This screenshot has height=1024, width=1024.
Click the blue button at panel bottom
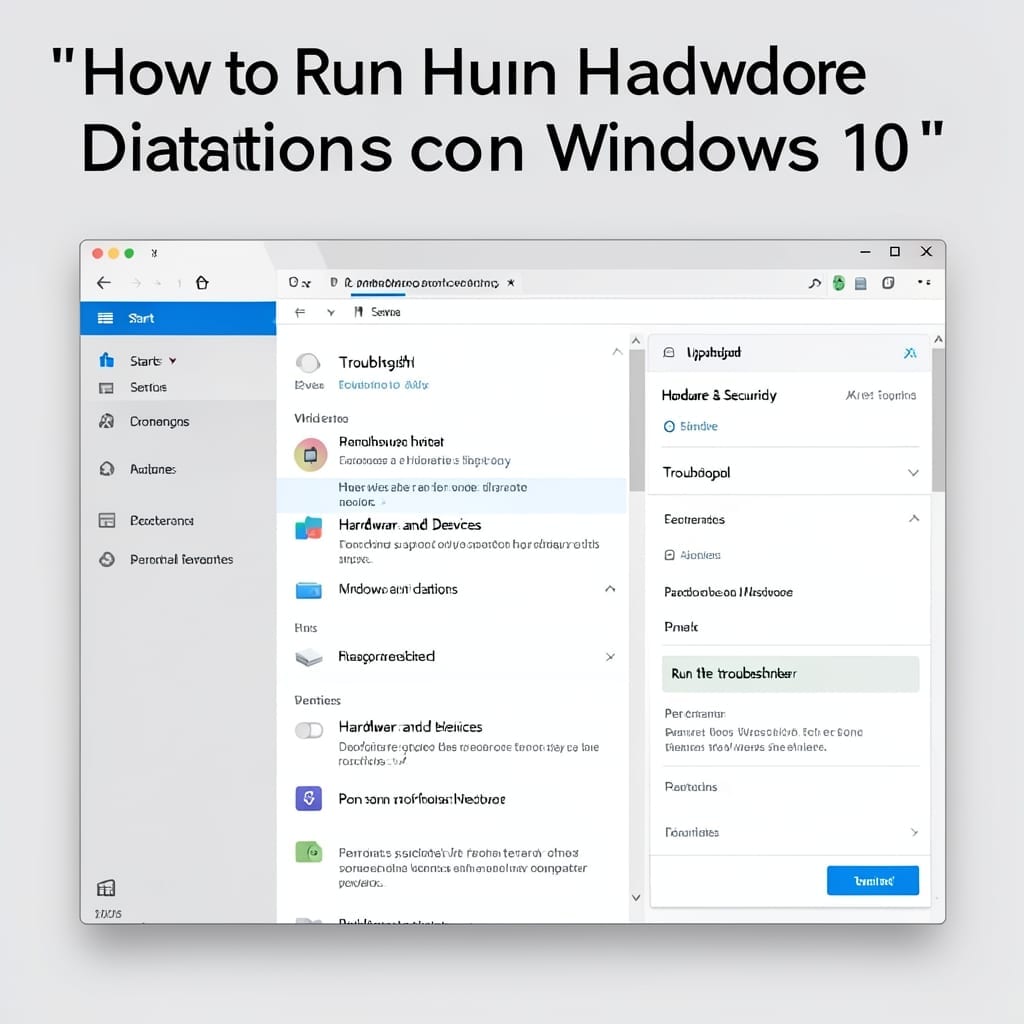coord(872,881)
